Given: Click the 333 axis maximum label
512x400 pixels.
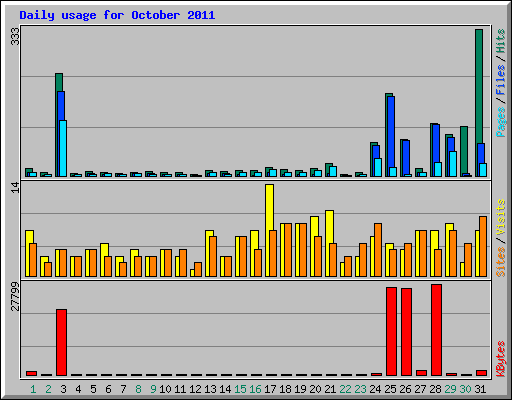Looking at the screenshot, I should 15,36.
